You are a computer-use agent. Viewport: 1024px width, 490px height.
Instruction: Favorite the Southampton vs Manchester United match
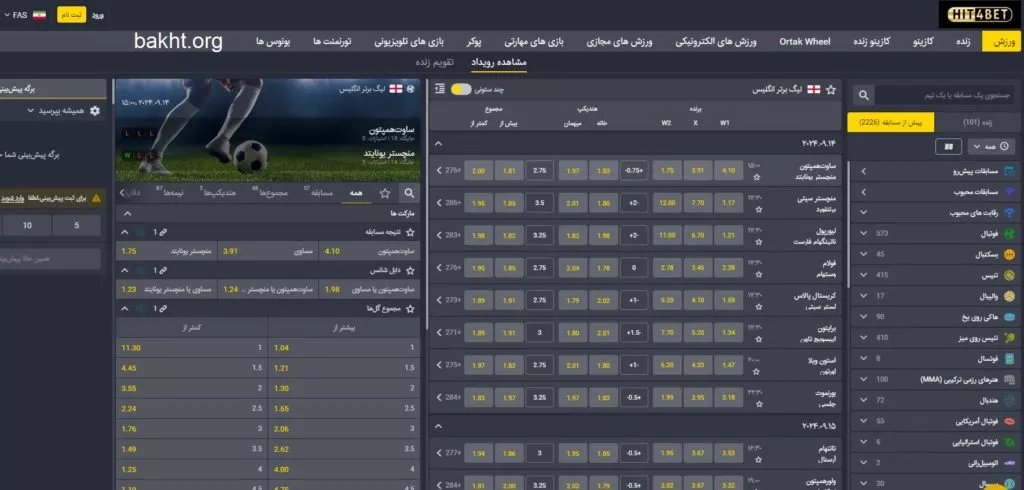tap(758, 177)
